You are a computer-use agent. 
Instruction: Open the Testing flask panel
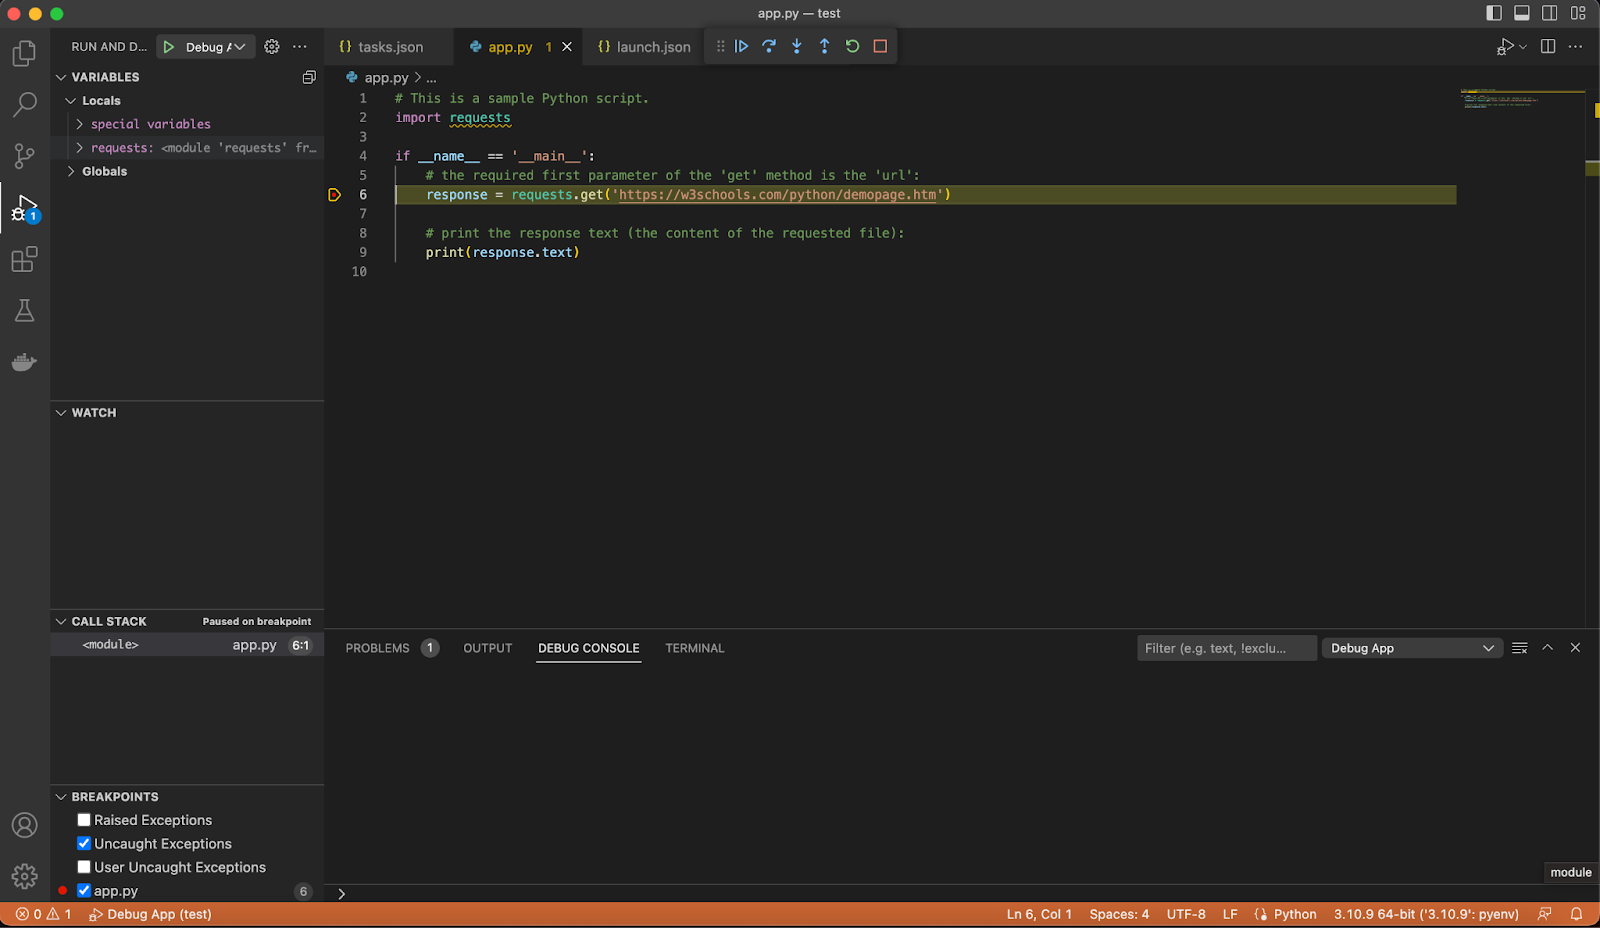point(24,310)
